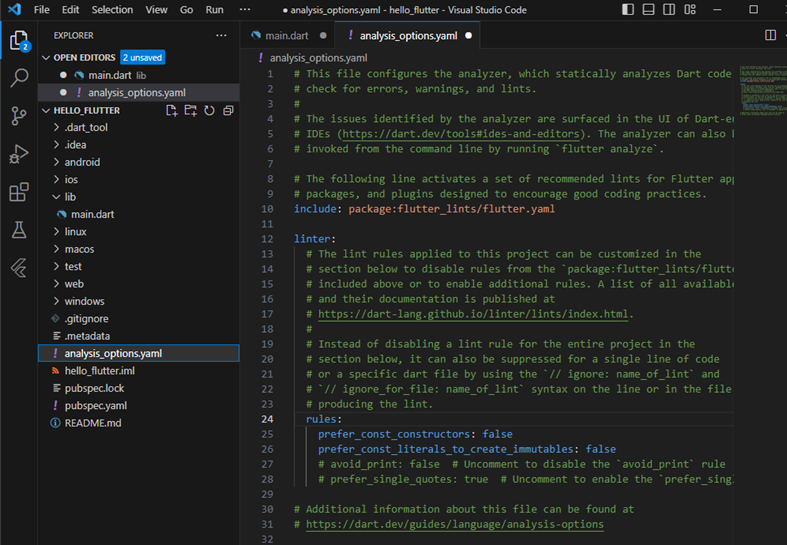
Task: Click unsaved dot beside analysis_options.yaml in Open Editors
Action: point(63,92)
